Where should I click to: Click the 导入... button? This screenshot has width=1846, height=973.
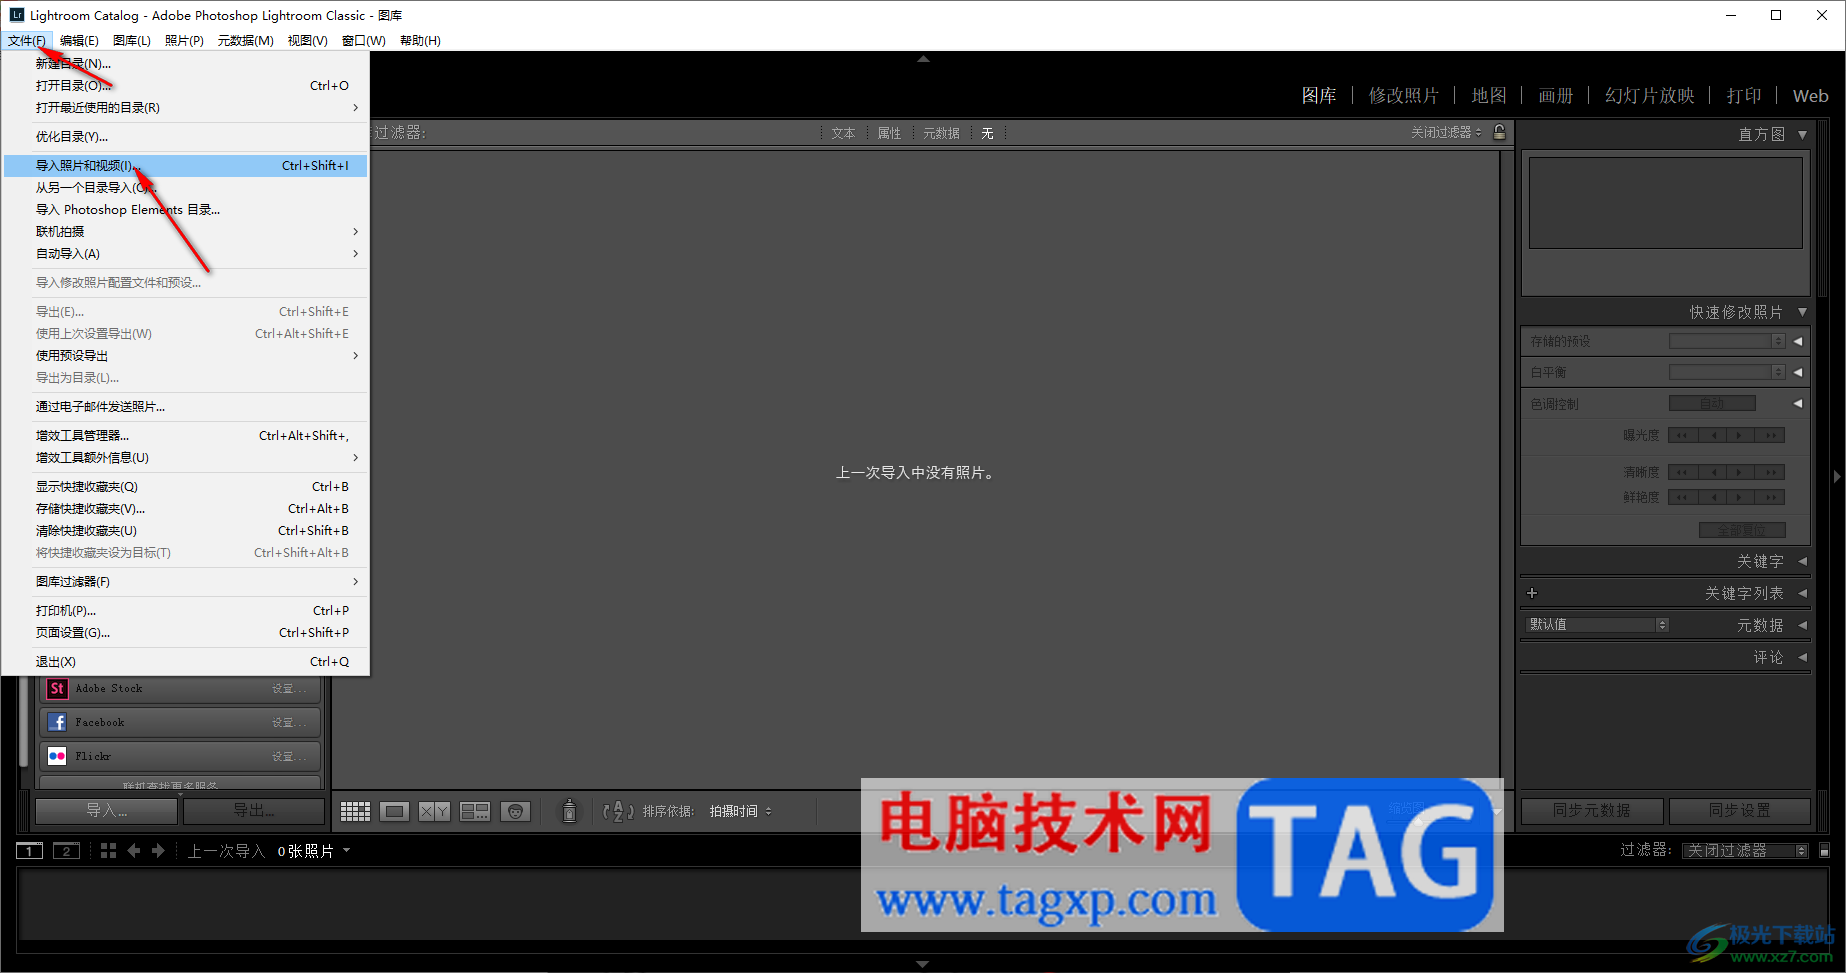(x=106, y=811)
